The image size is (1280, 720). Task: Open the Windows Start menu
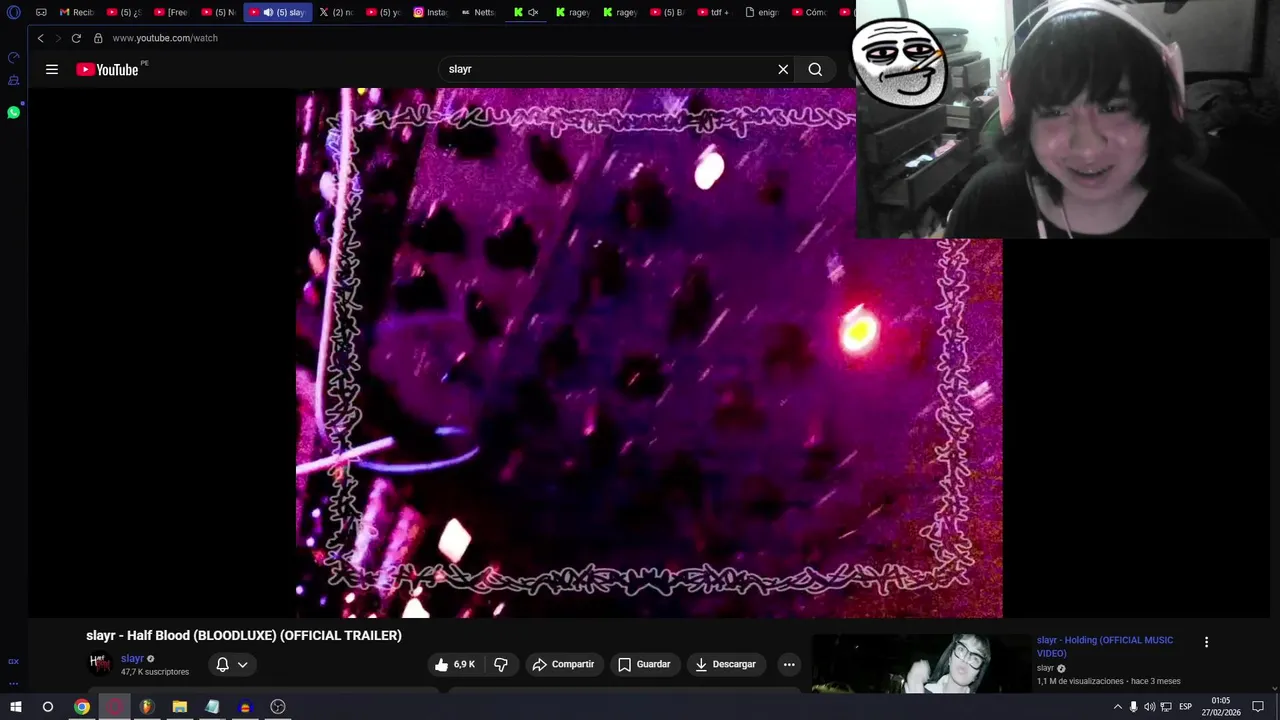[15, 707]
